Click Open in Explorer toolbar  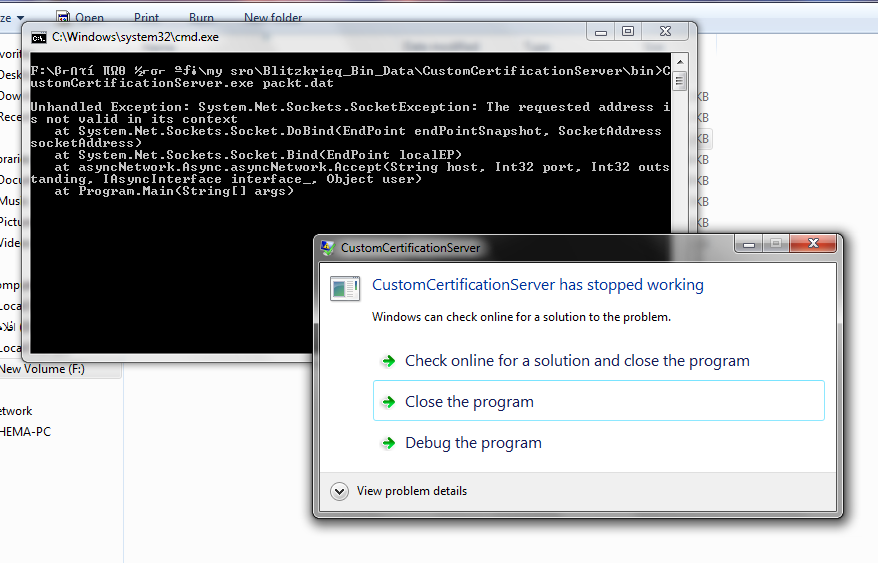(88, 17)
